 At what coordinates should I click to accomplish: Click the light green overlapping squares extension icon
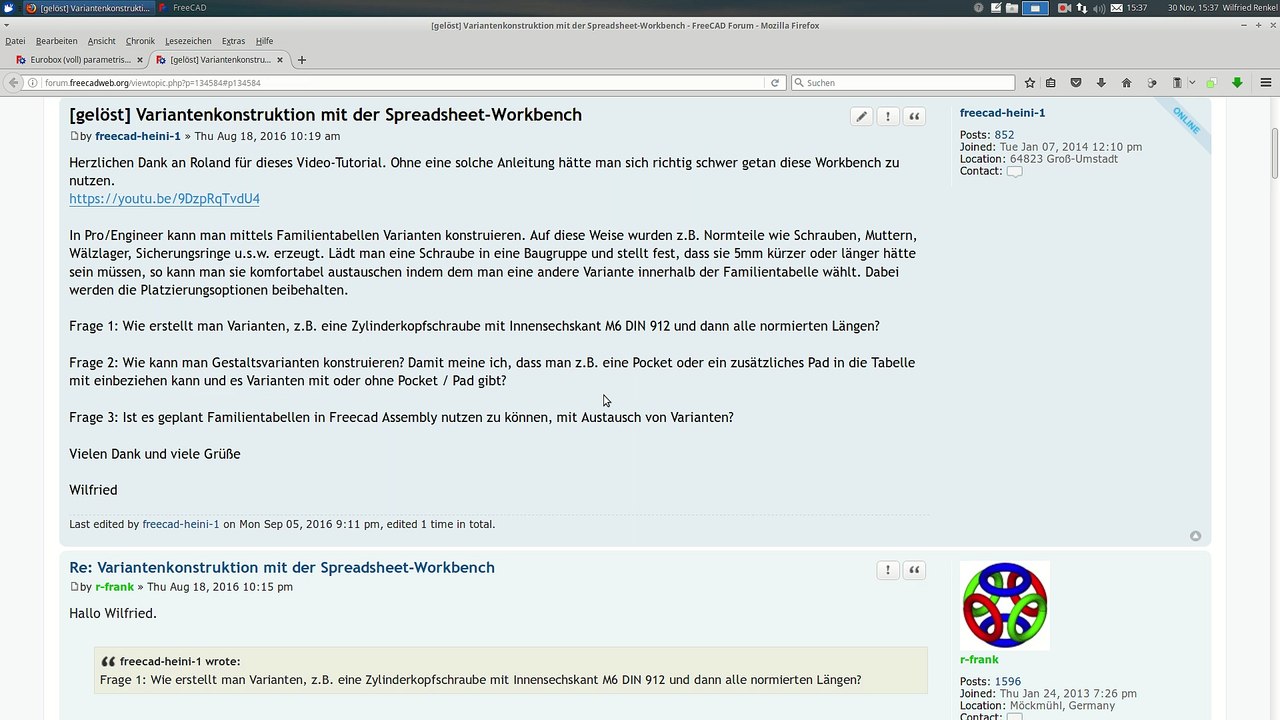point(1211,83)
